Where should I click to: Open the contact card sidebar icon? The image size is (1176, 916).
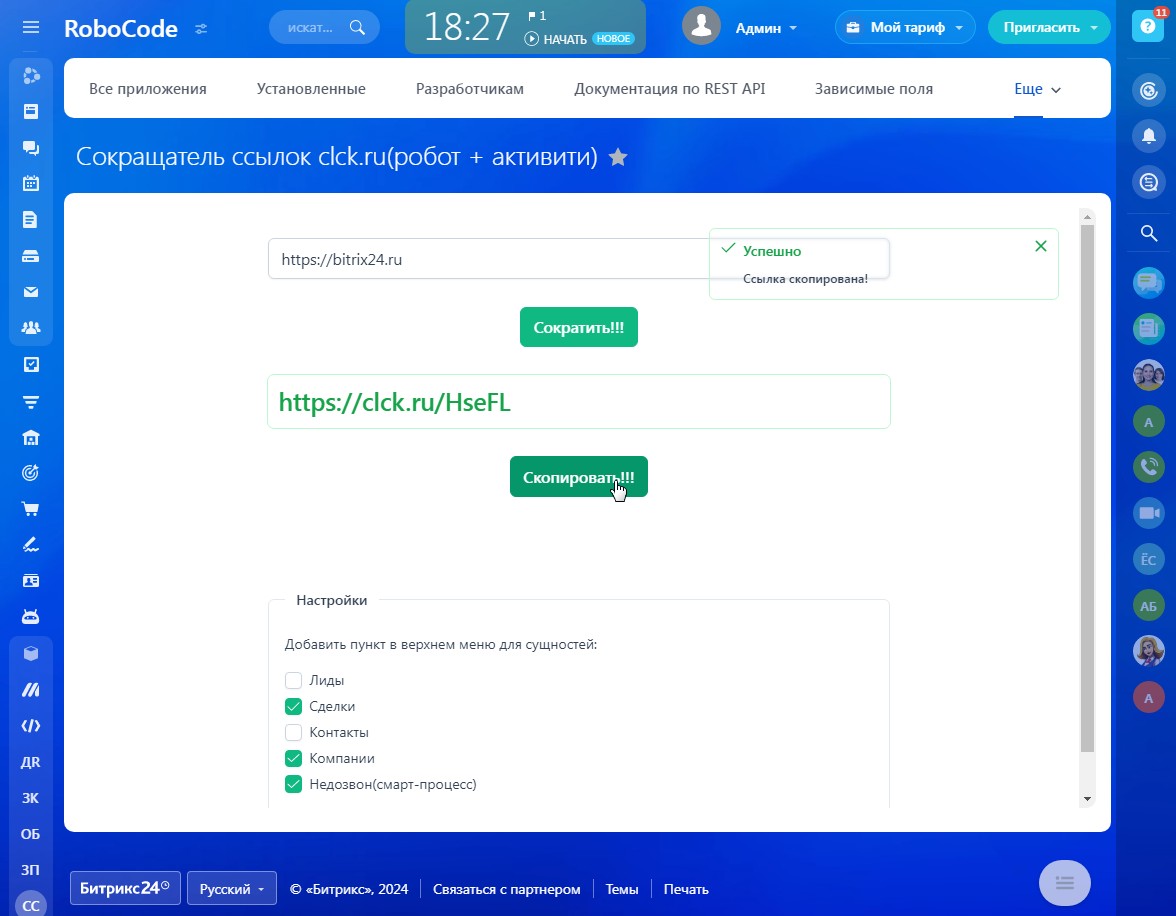point(31,581)
